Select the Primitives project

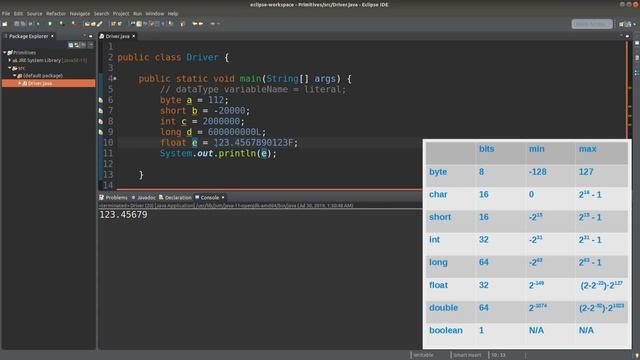click(24, 53)
